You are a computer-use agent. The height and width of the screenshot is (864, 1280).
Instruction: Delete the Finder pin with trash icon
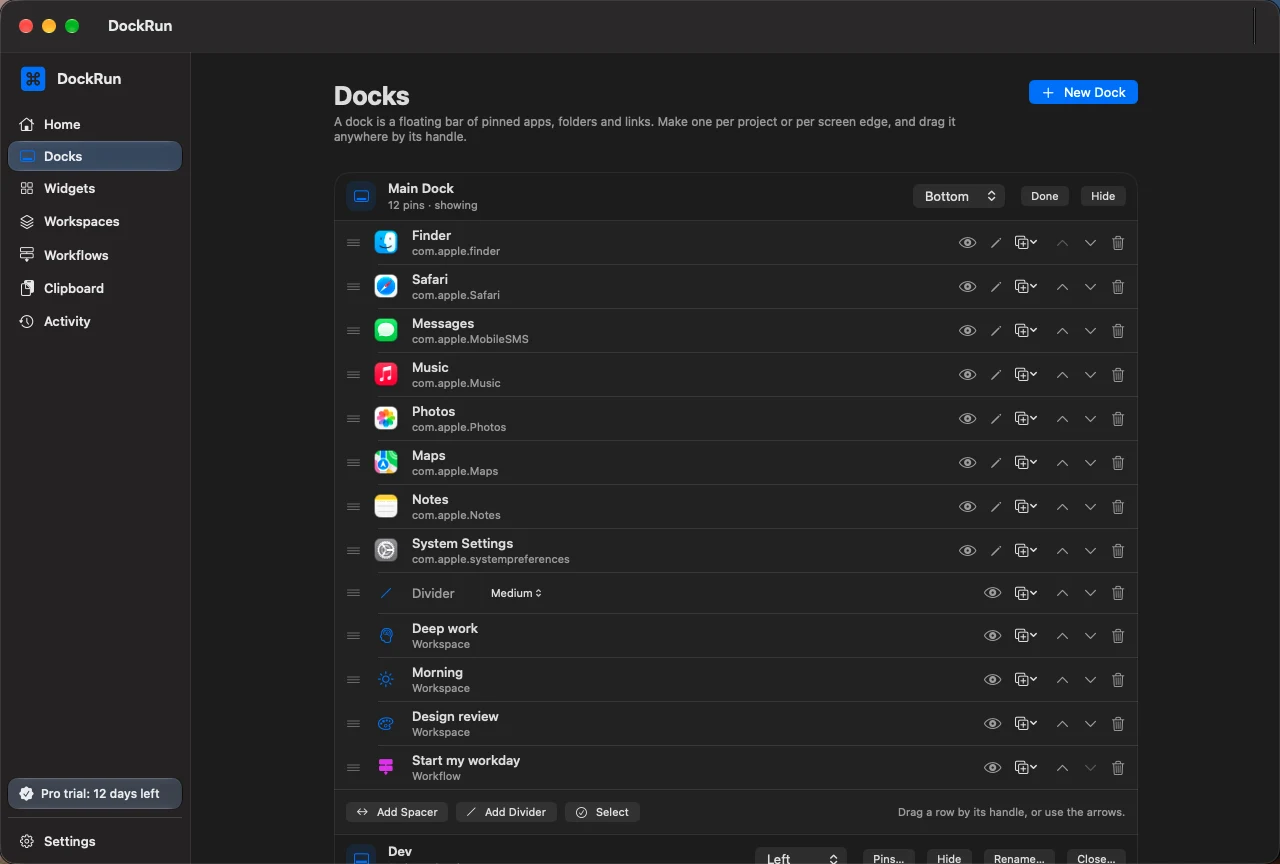pyautogui.click(x=1118, y=243)
